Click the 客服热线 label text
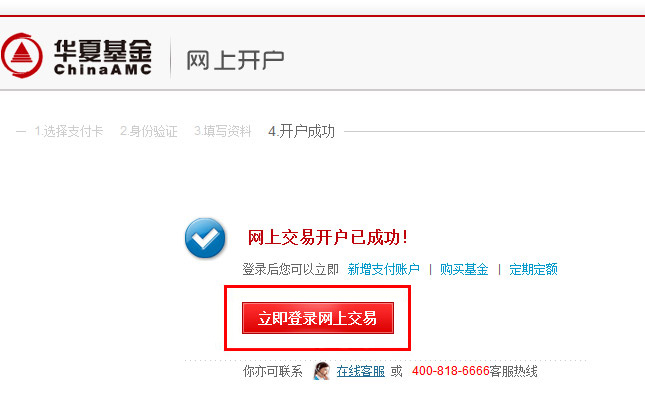Viewport: 645px width, 405px height. pyautogui.click(x=513, y=371)
